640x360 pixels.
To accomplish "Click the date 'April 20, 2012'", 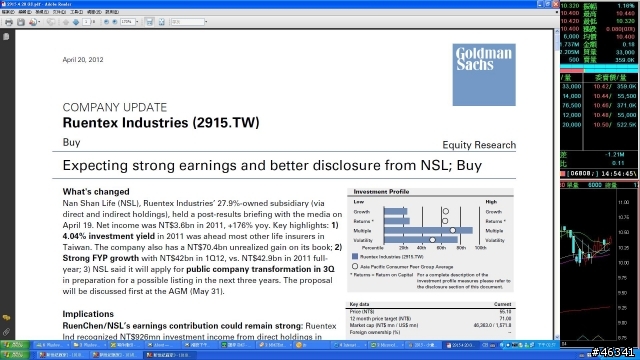I will coord(83,60).
